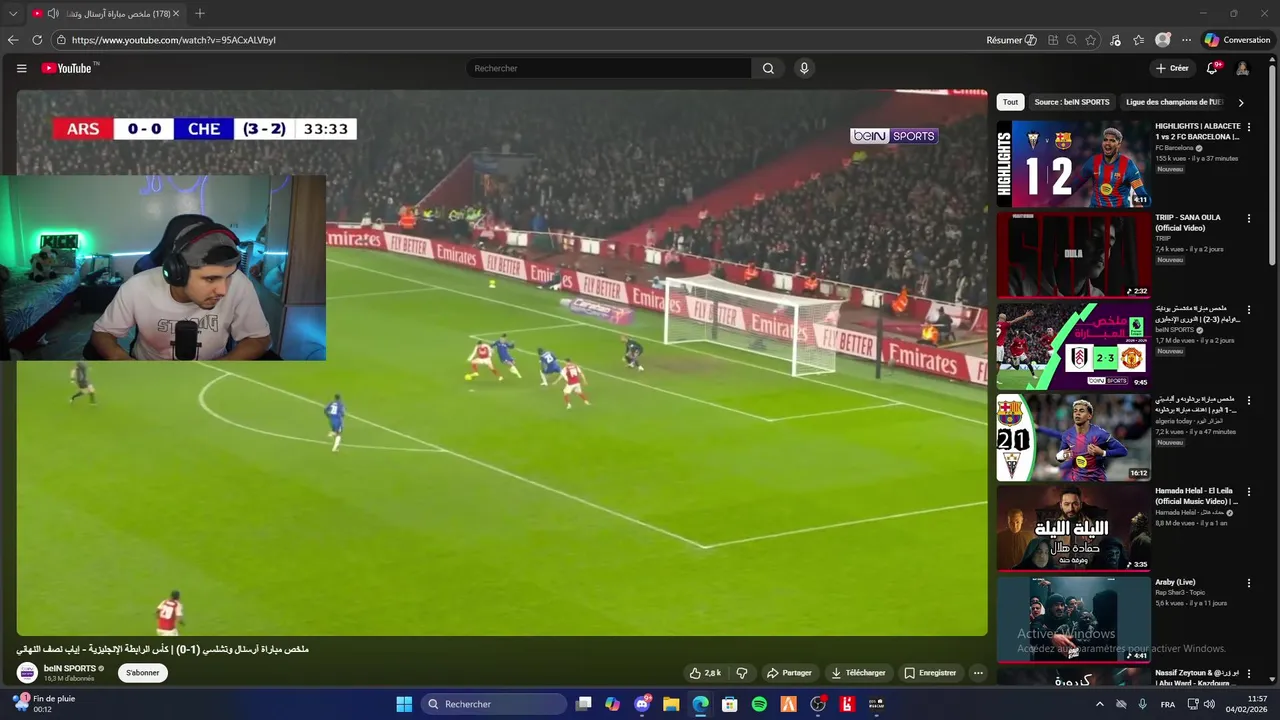Open the Edge split screen icon

pos(1053,40)
